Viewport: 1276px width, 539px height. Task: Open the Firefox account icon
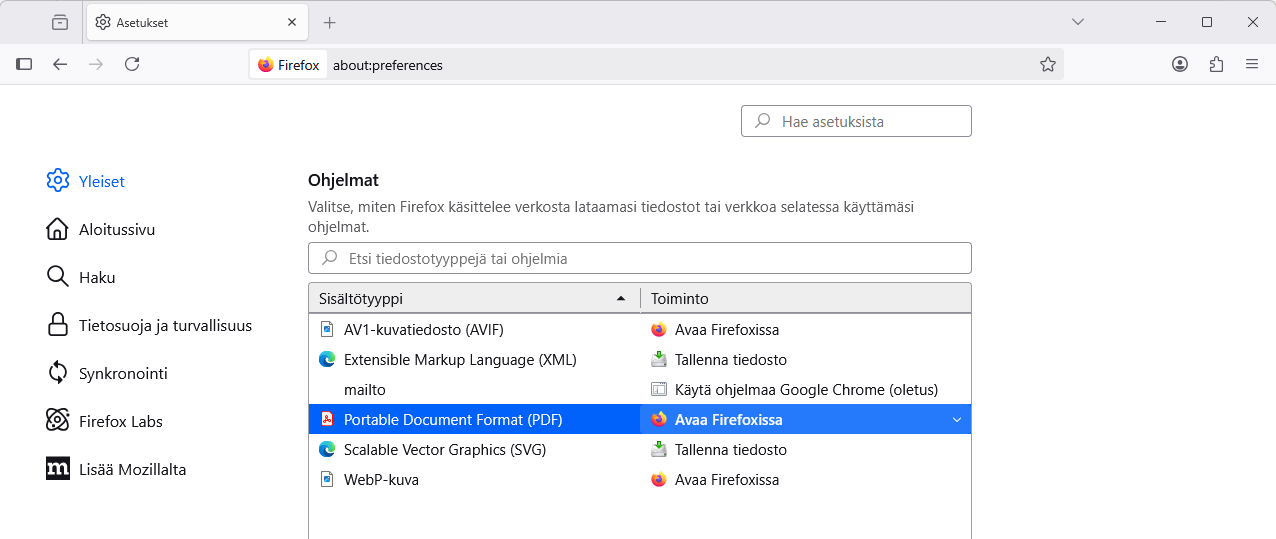(x=1180, y=64)
